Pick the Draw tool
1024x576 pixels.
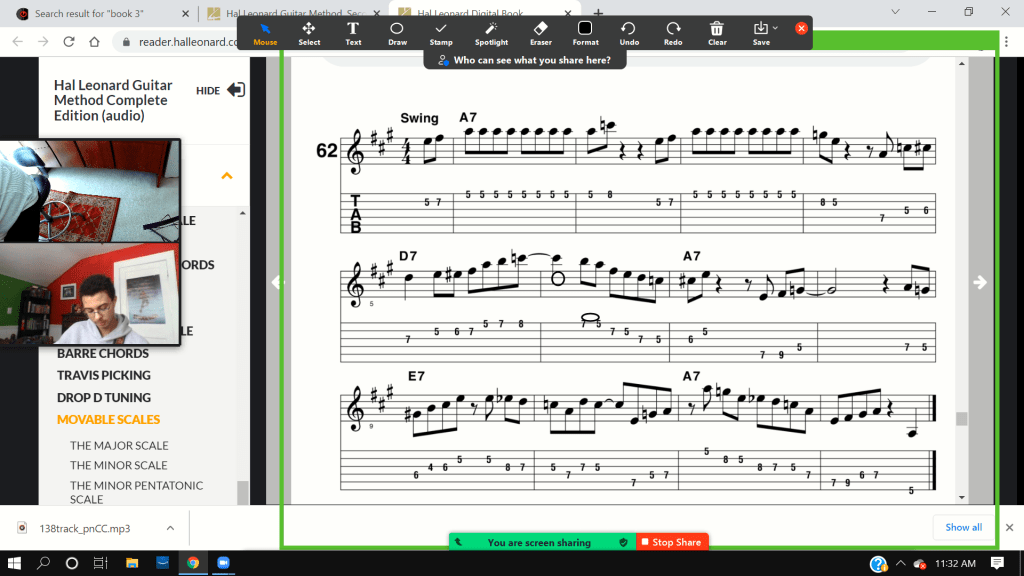397,32
